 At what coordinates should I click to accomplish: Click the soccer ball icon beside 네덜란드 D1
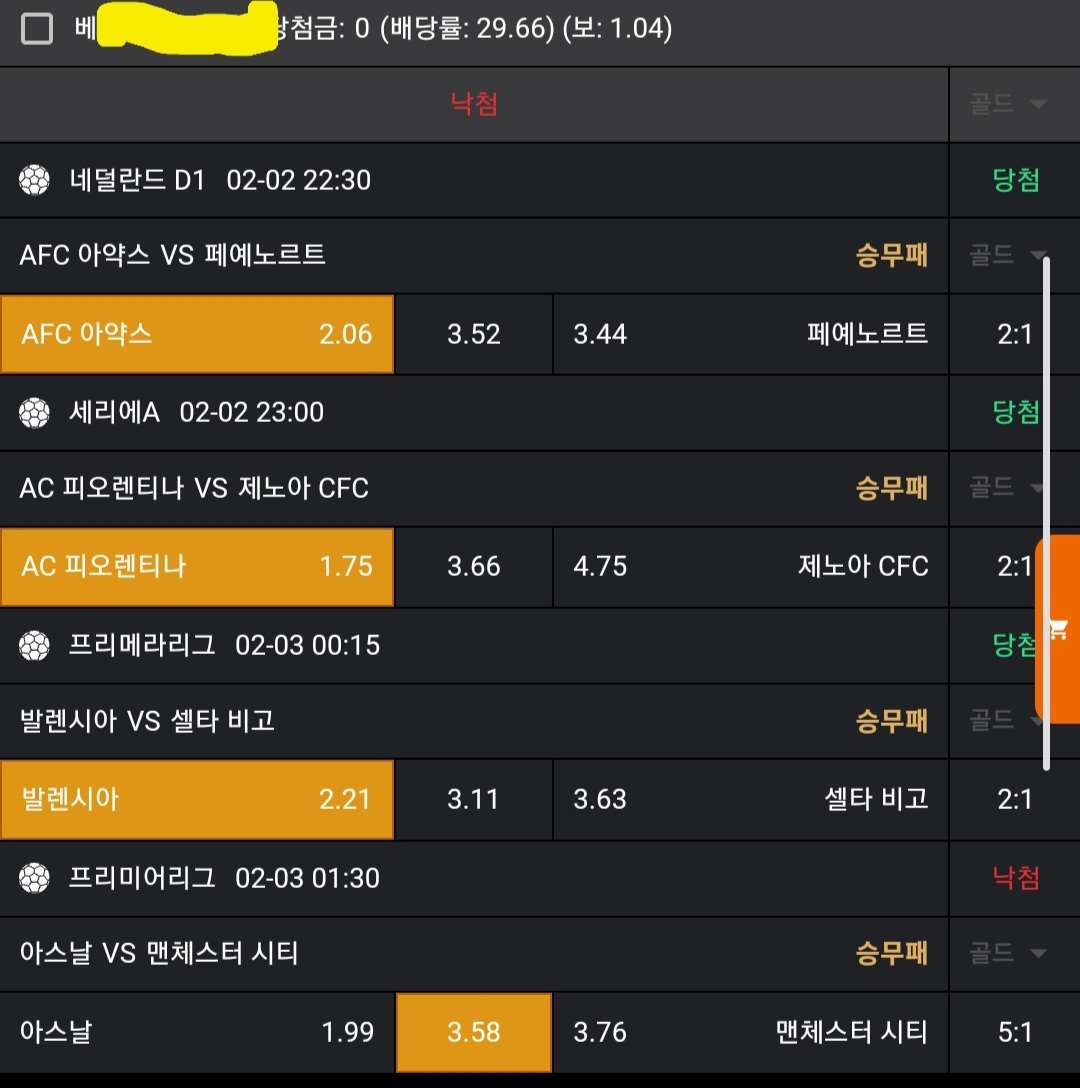tap(35, 180)
